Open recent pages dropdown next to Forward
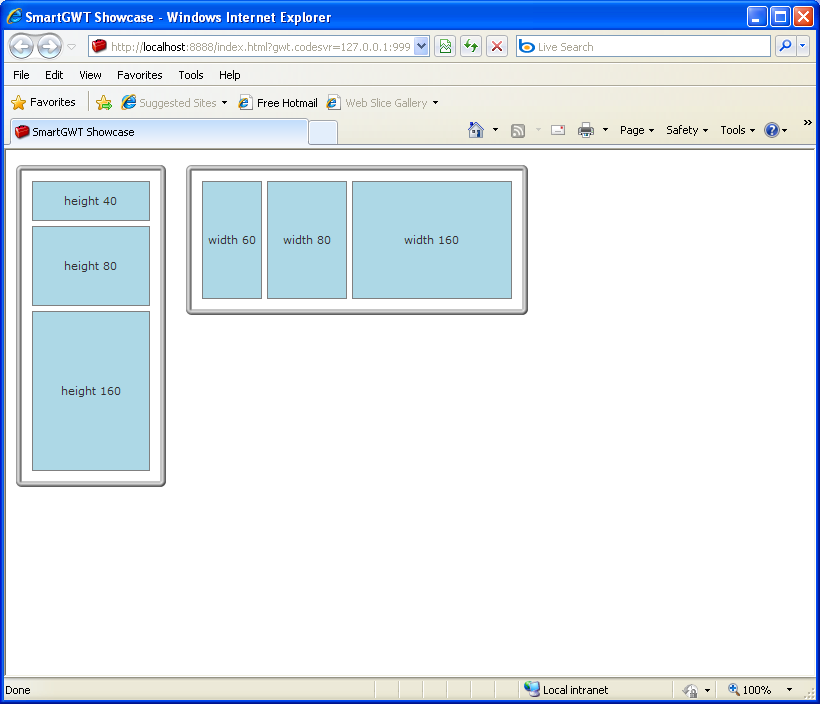 click(72, 47)
